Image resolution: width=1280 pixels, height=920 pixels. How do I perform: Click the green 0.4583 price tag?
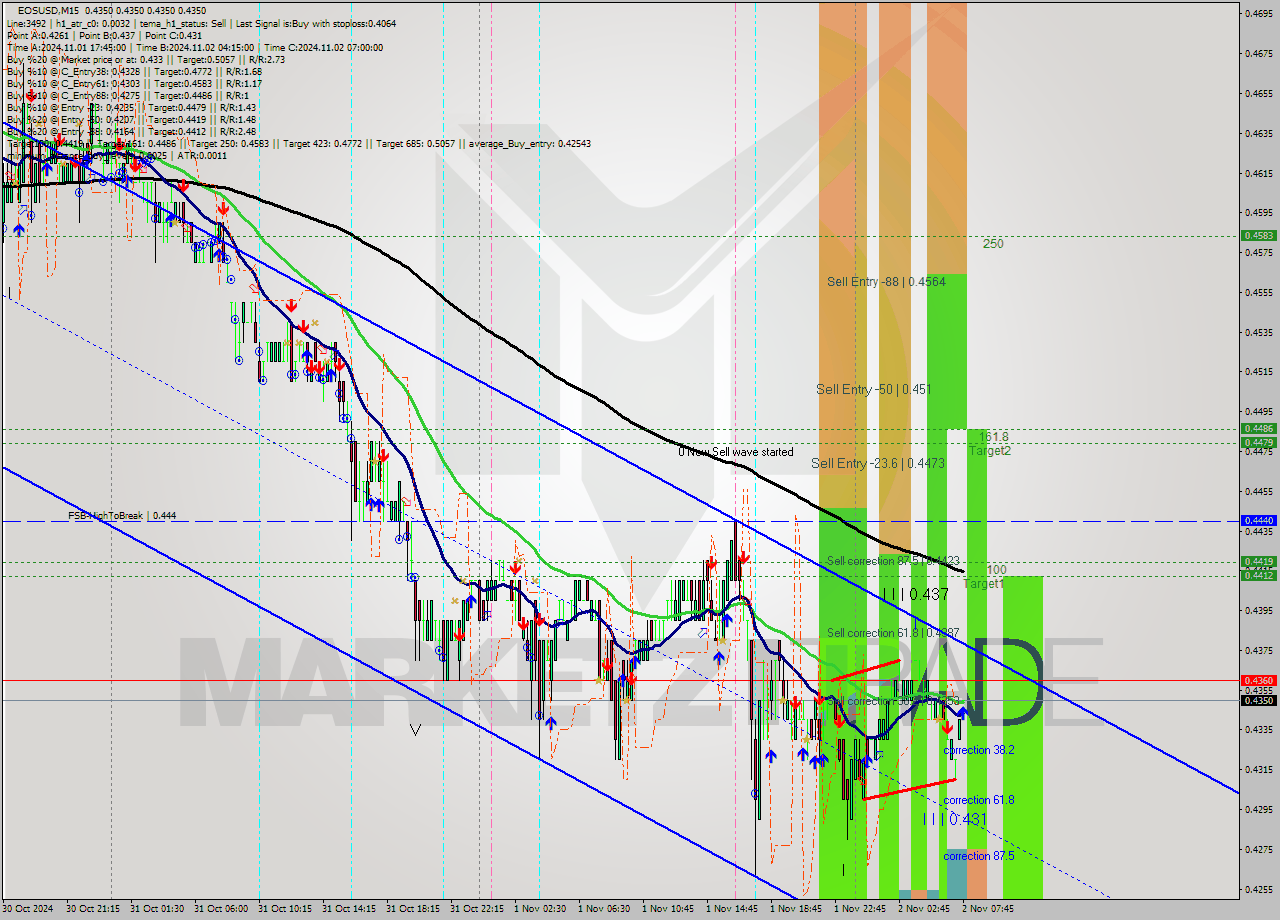tap(1258, 236)
